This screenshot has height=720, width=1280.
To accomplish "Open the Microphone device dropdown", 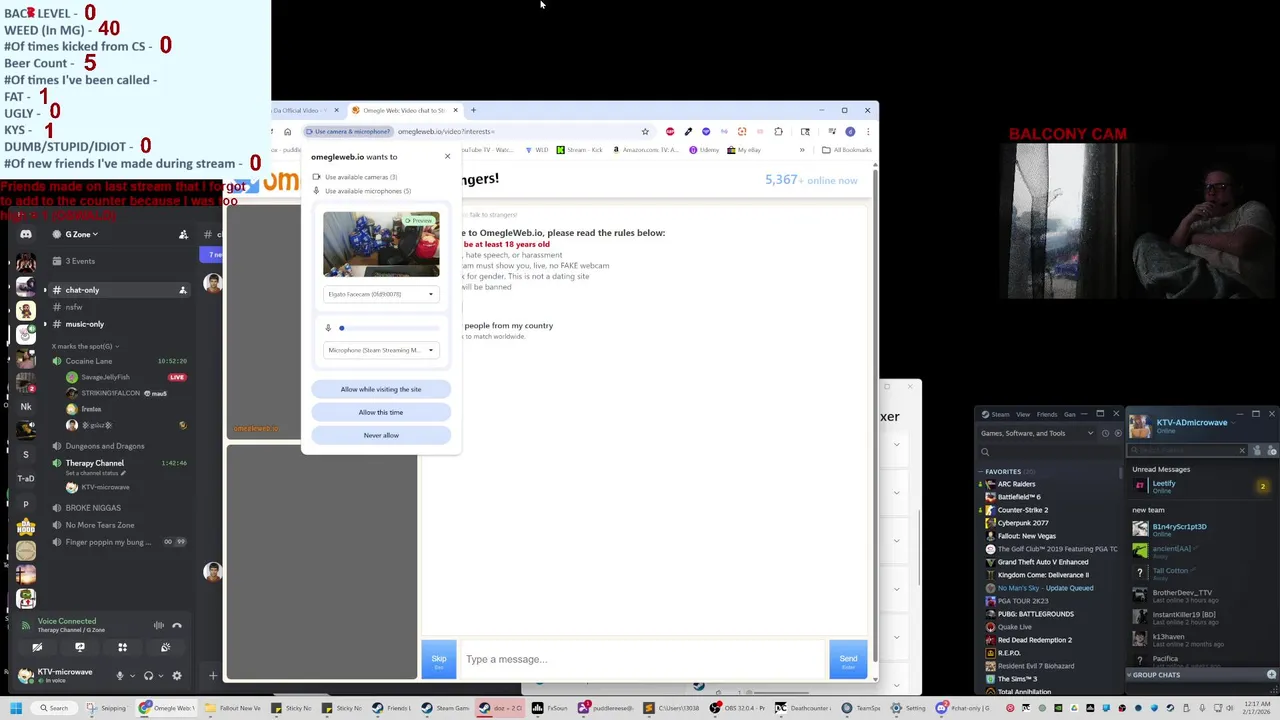I will (x=381, y=350).
